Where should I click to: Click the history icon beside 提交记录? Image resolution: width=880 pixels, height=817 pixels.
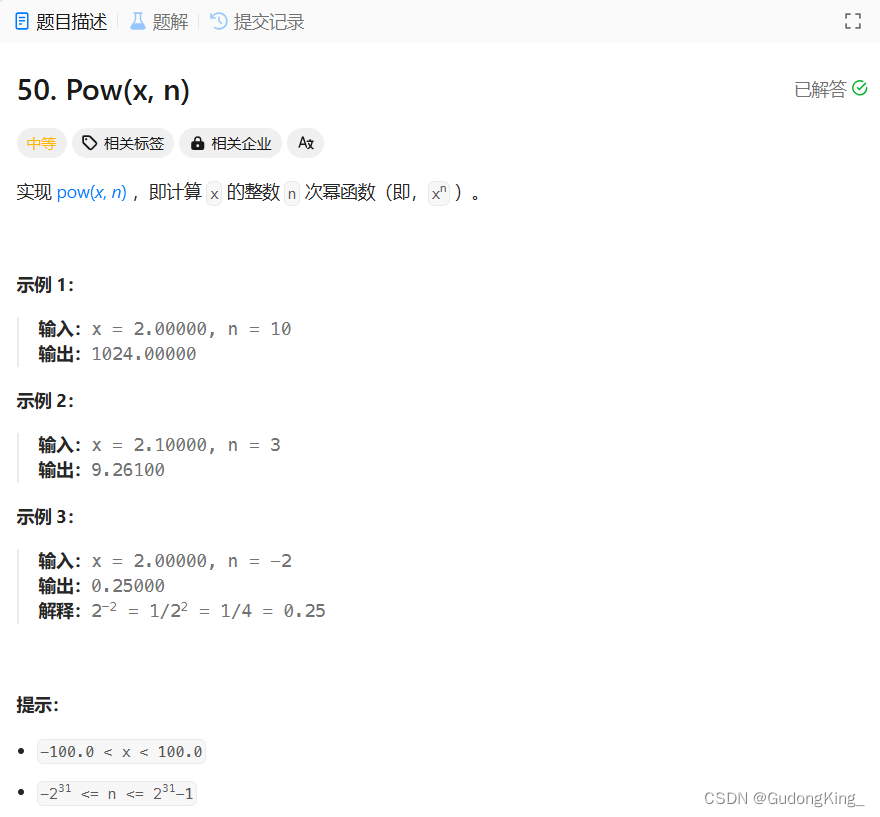click(219, 21)
